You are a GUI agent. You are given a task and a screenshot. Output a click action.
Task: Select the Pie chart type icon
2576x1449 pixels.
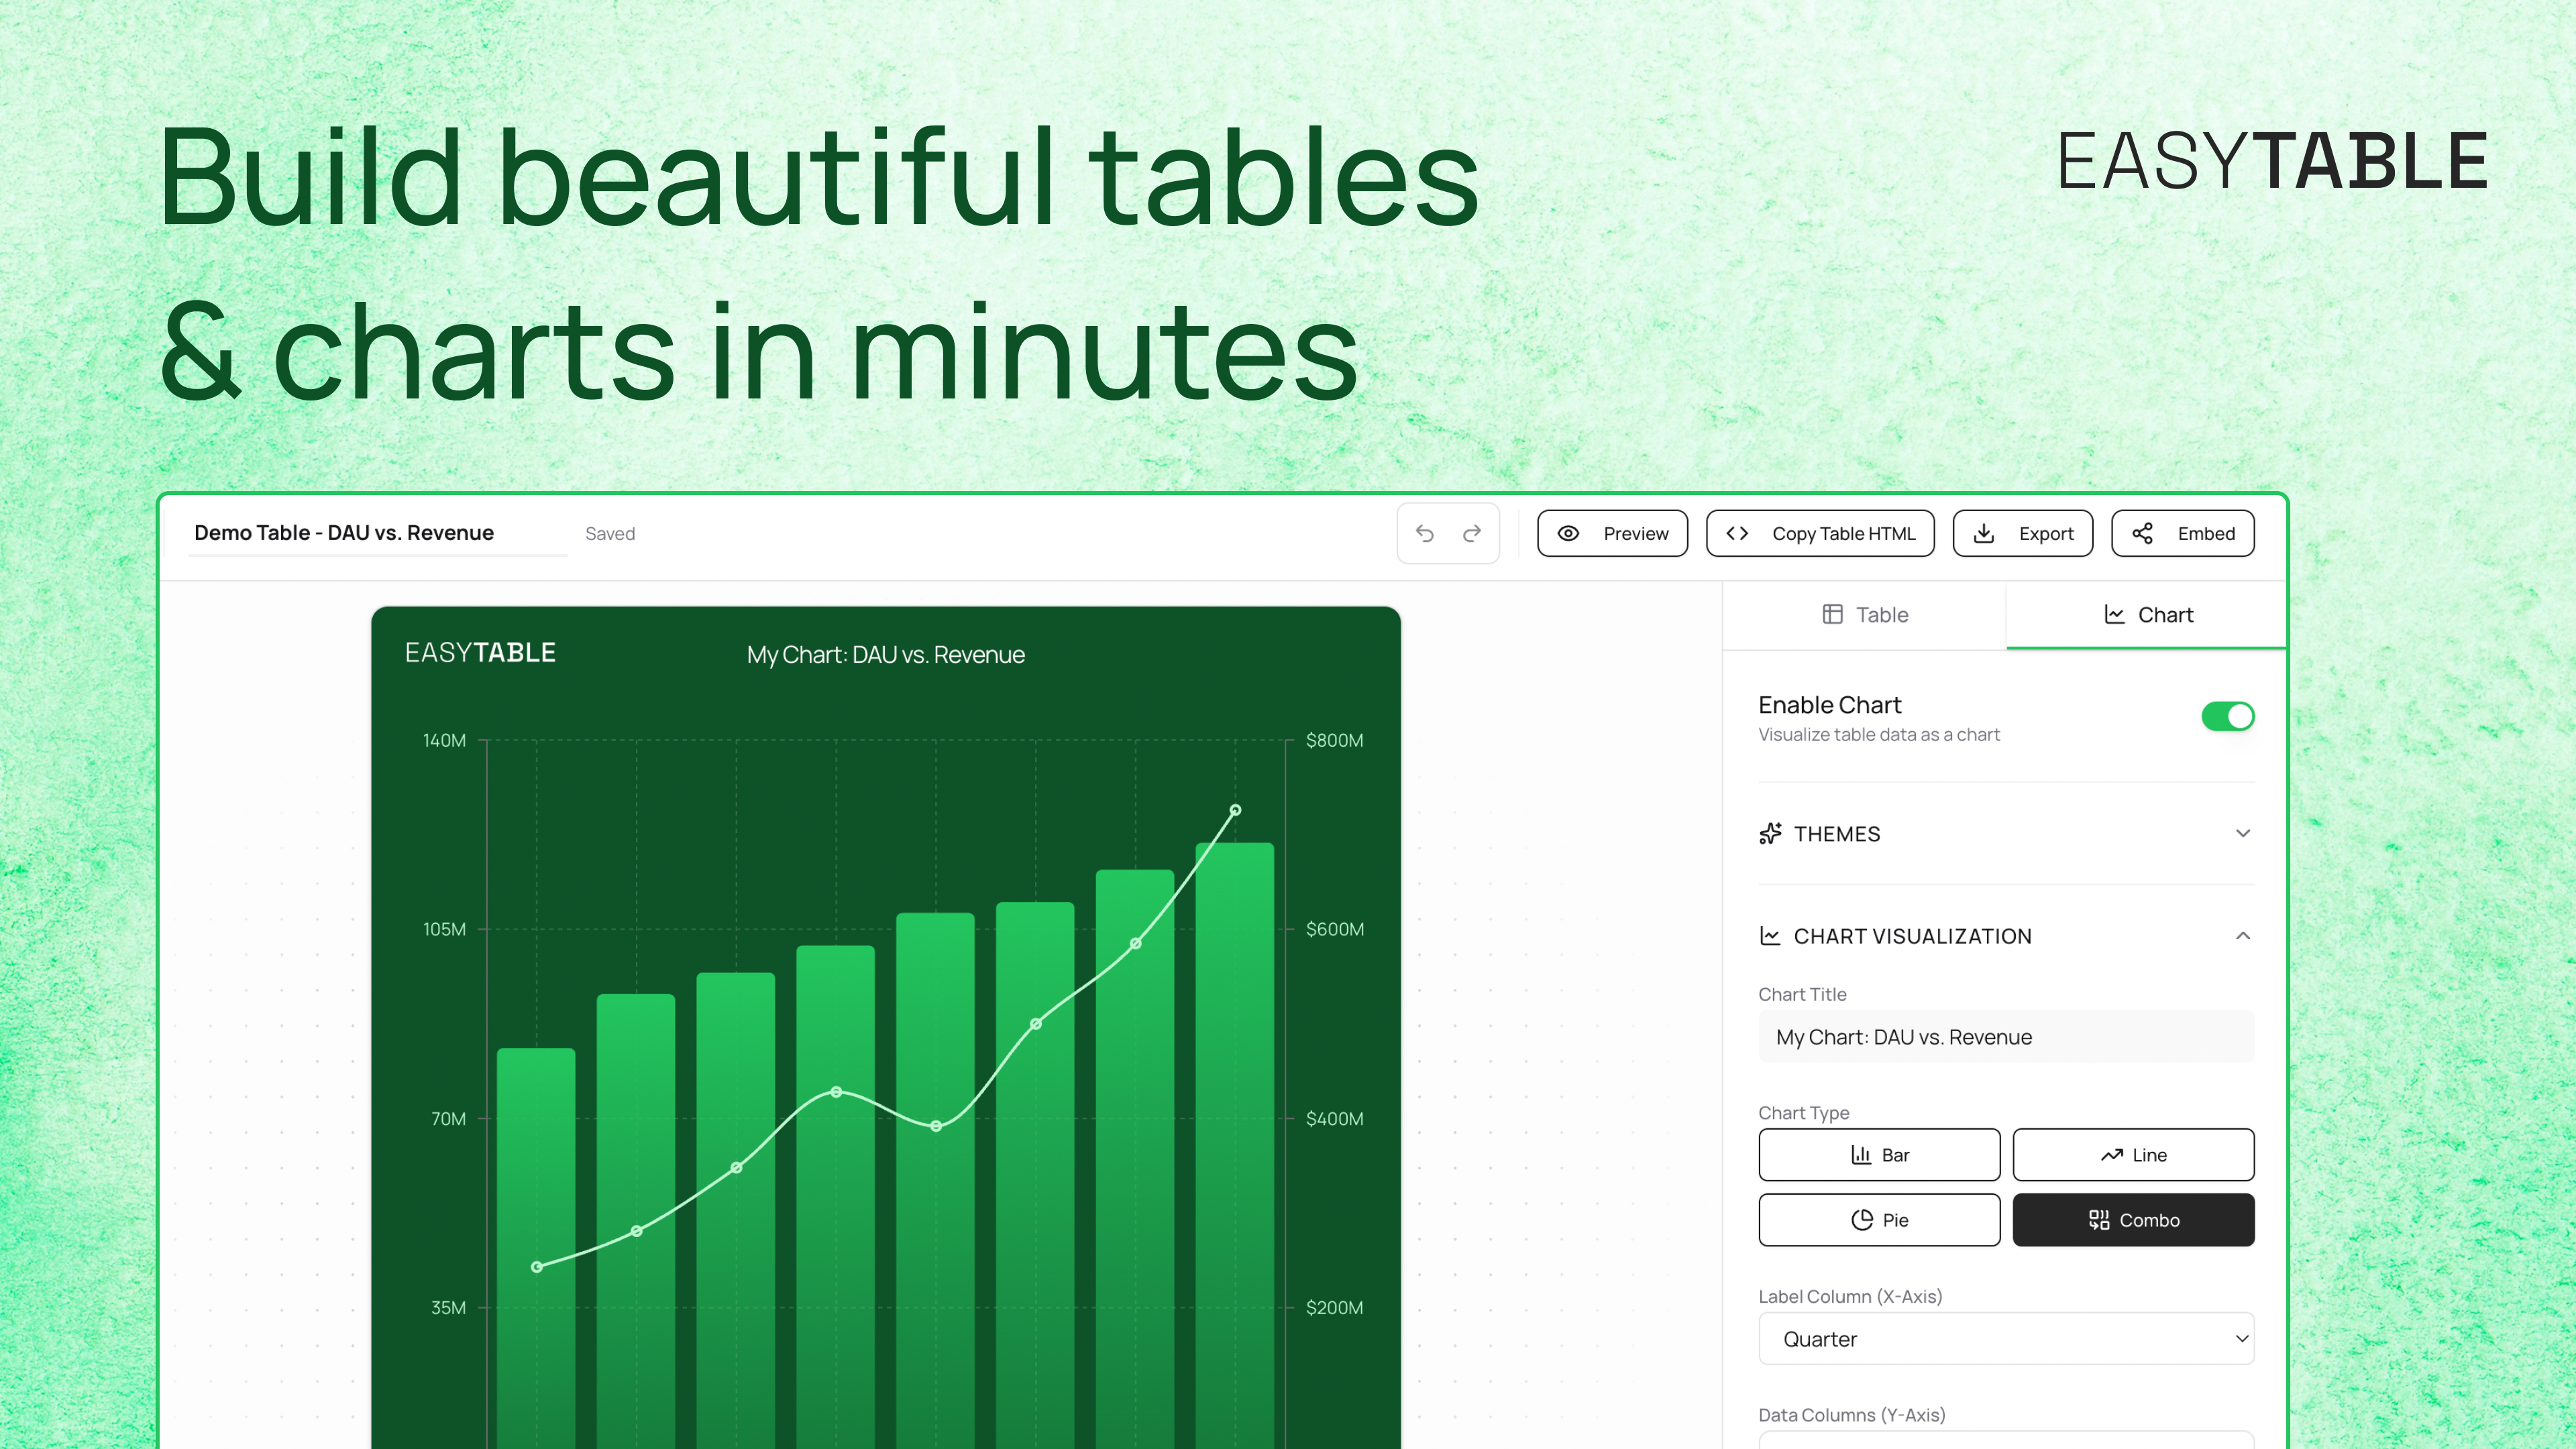1862,1220
